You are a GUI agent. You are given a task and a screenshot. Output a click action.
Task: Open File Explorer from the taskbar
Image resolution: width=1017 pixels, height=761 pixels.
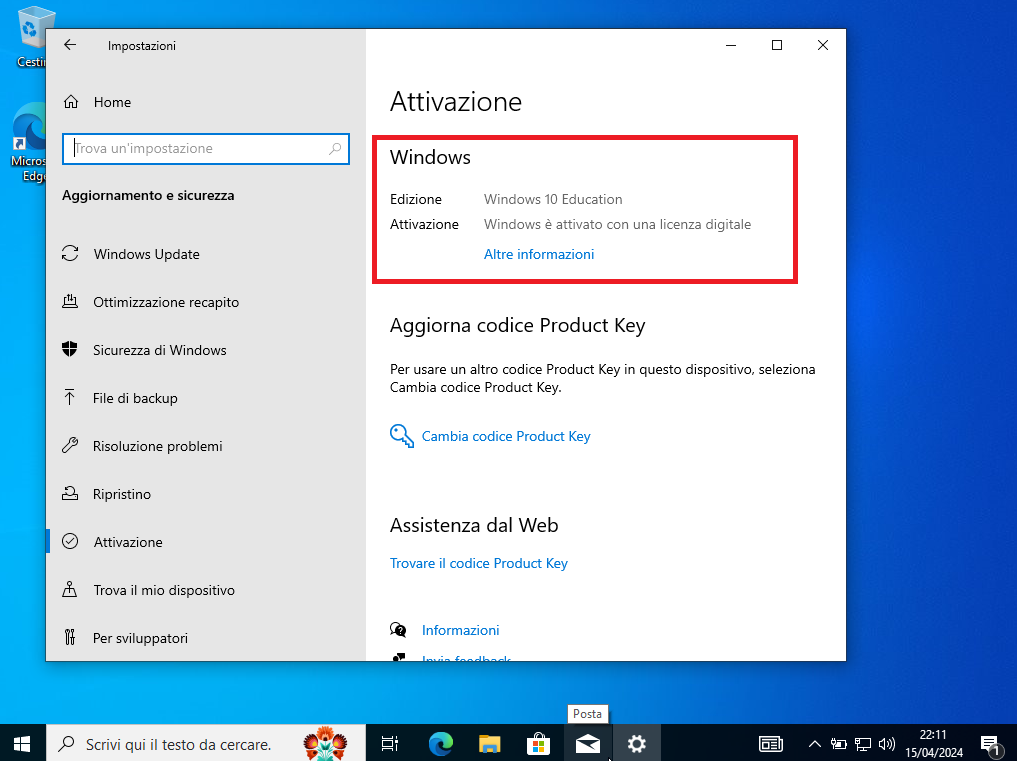(490, 743)
